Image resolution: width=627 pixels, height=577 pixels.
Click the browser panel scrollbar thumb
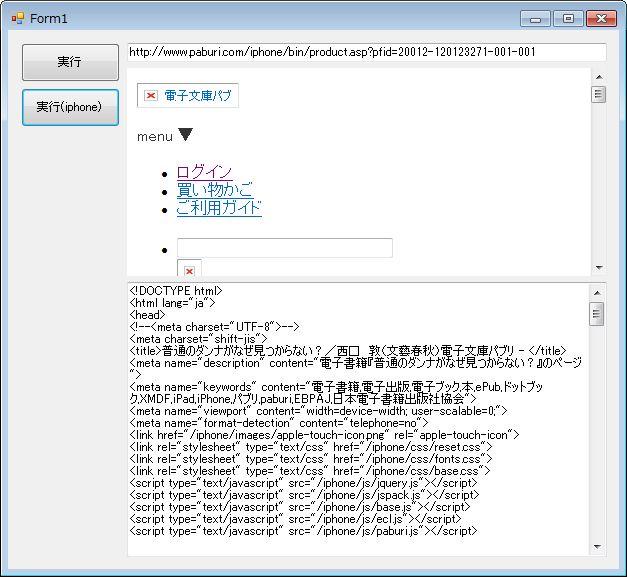coord(598,95)
